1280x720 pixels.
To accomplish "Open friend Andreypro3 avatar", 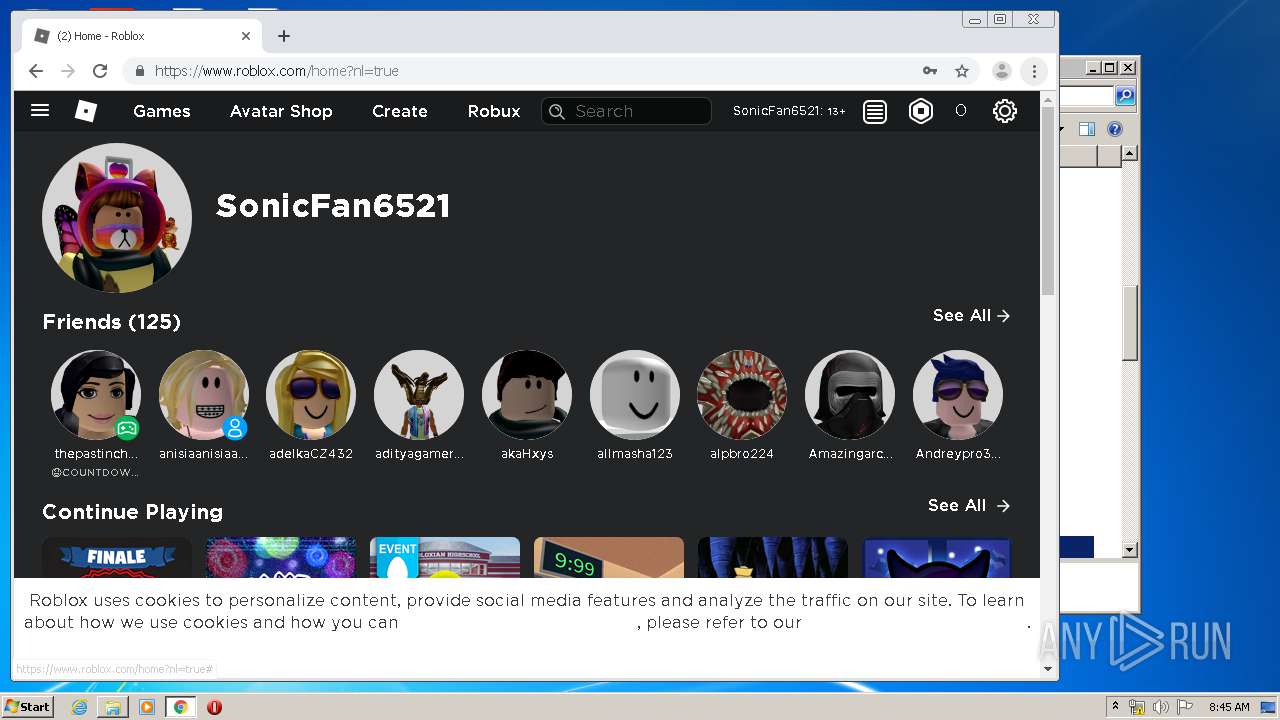I will [958, 395].
